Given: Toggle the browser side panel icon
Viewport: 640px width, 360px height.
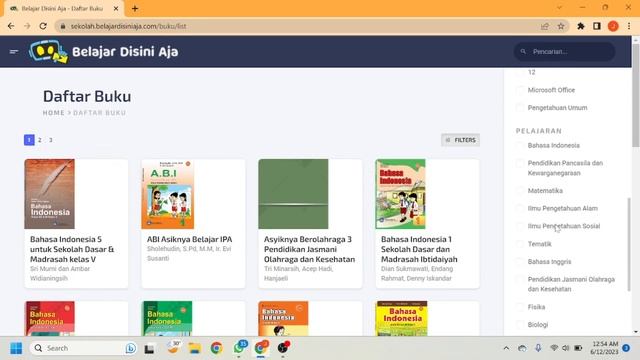Looking at the screenshot, I should pos(597,26).
